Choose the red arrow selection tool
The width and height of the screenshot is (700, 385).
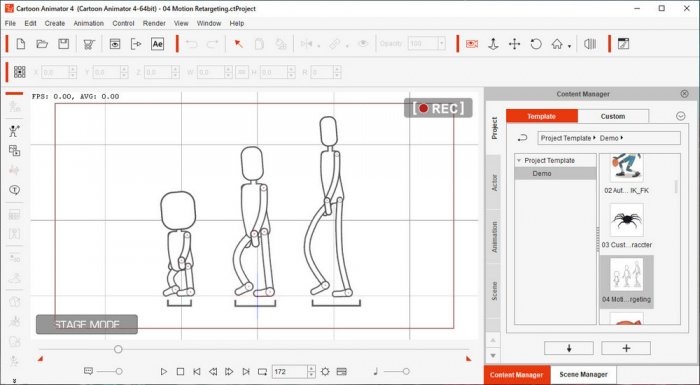pos(238,44)
